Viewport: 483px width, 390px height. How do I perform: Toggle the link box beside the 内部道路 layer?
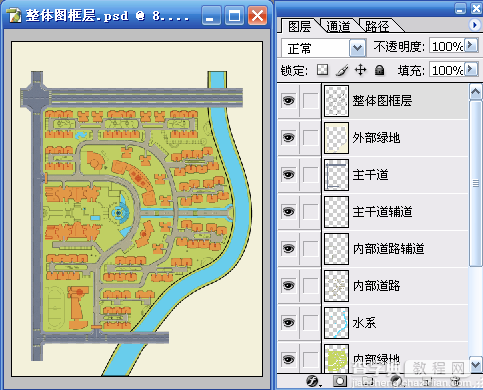point(311,286)
